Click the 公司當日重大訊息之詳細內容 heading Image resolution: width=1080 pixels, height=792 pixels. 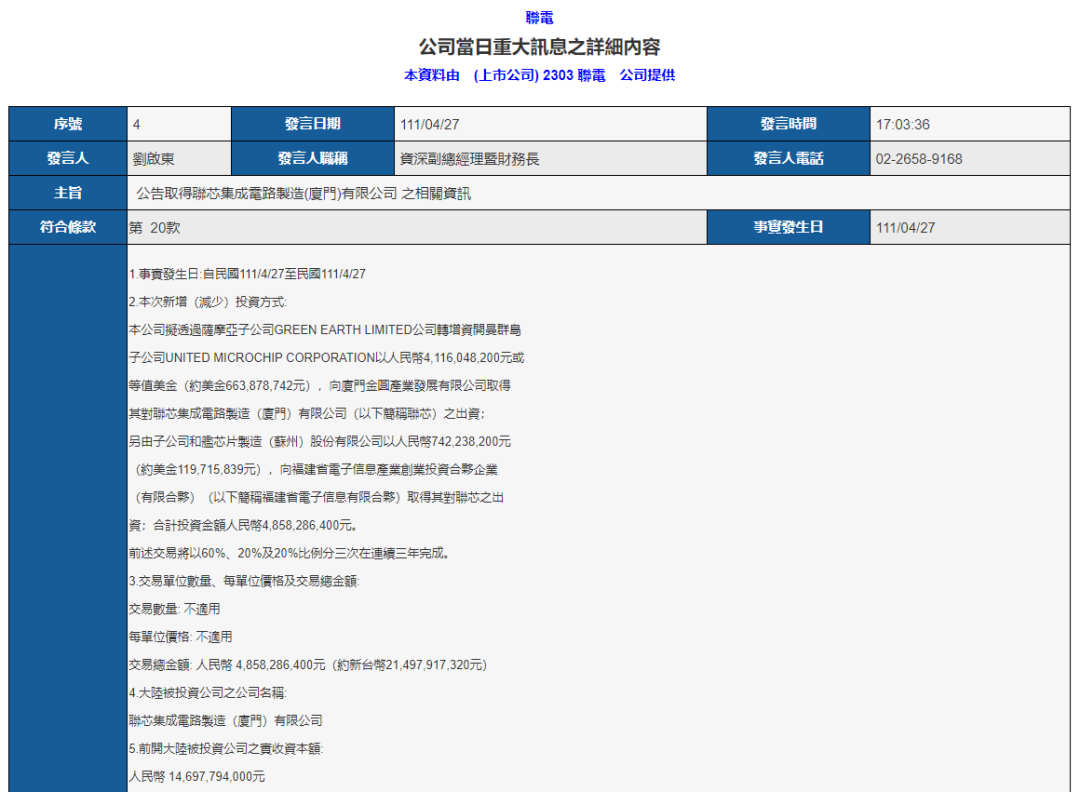click(x=539, y=47)
